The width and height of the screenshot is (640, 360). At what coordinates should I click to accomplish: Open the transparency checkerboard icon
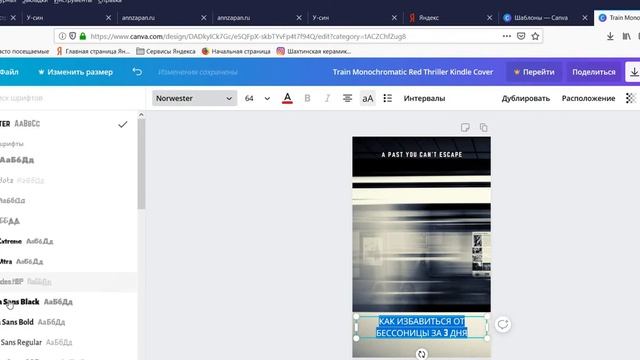[x=631, y=98]
